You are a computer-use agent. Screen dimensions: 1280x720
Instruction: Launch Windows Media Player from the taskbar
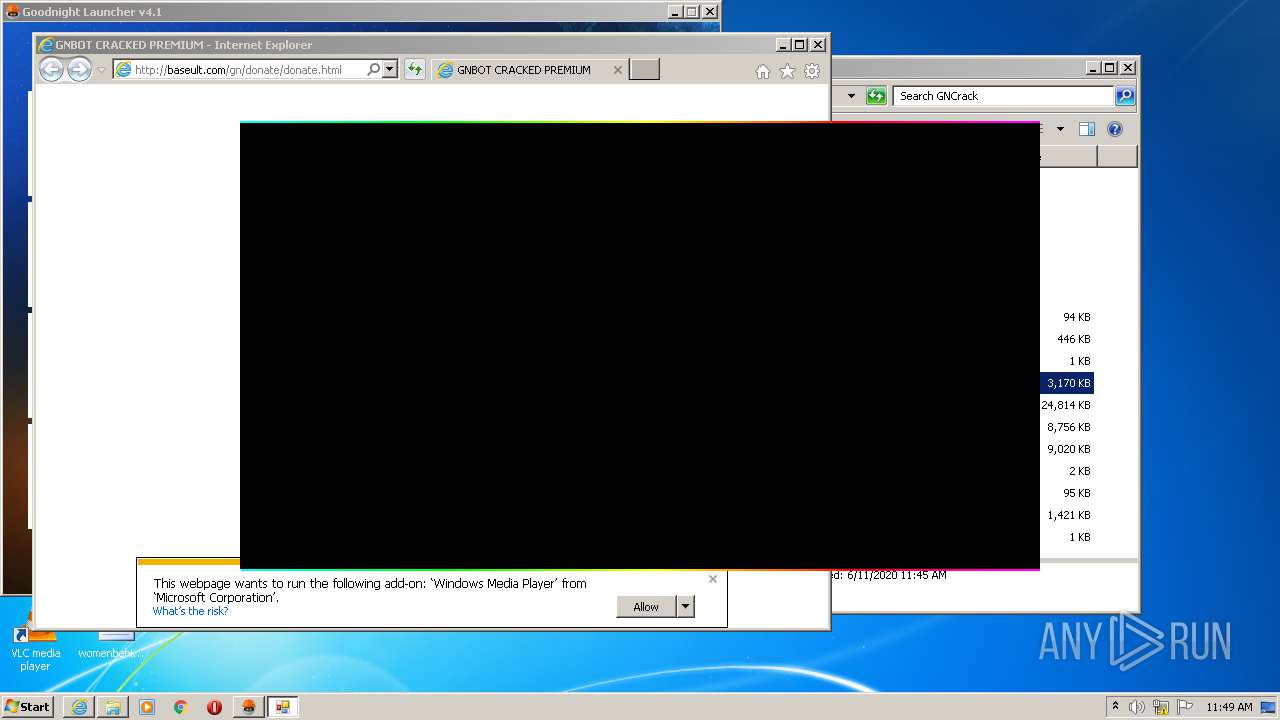click(x=147, y=707)
